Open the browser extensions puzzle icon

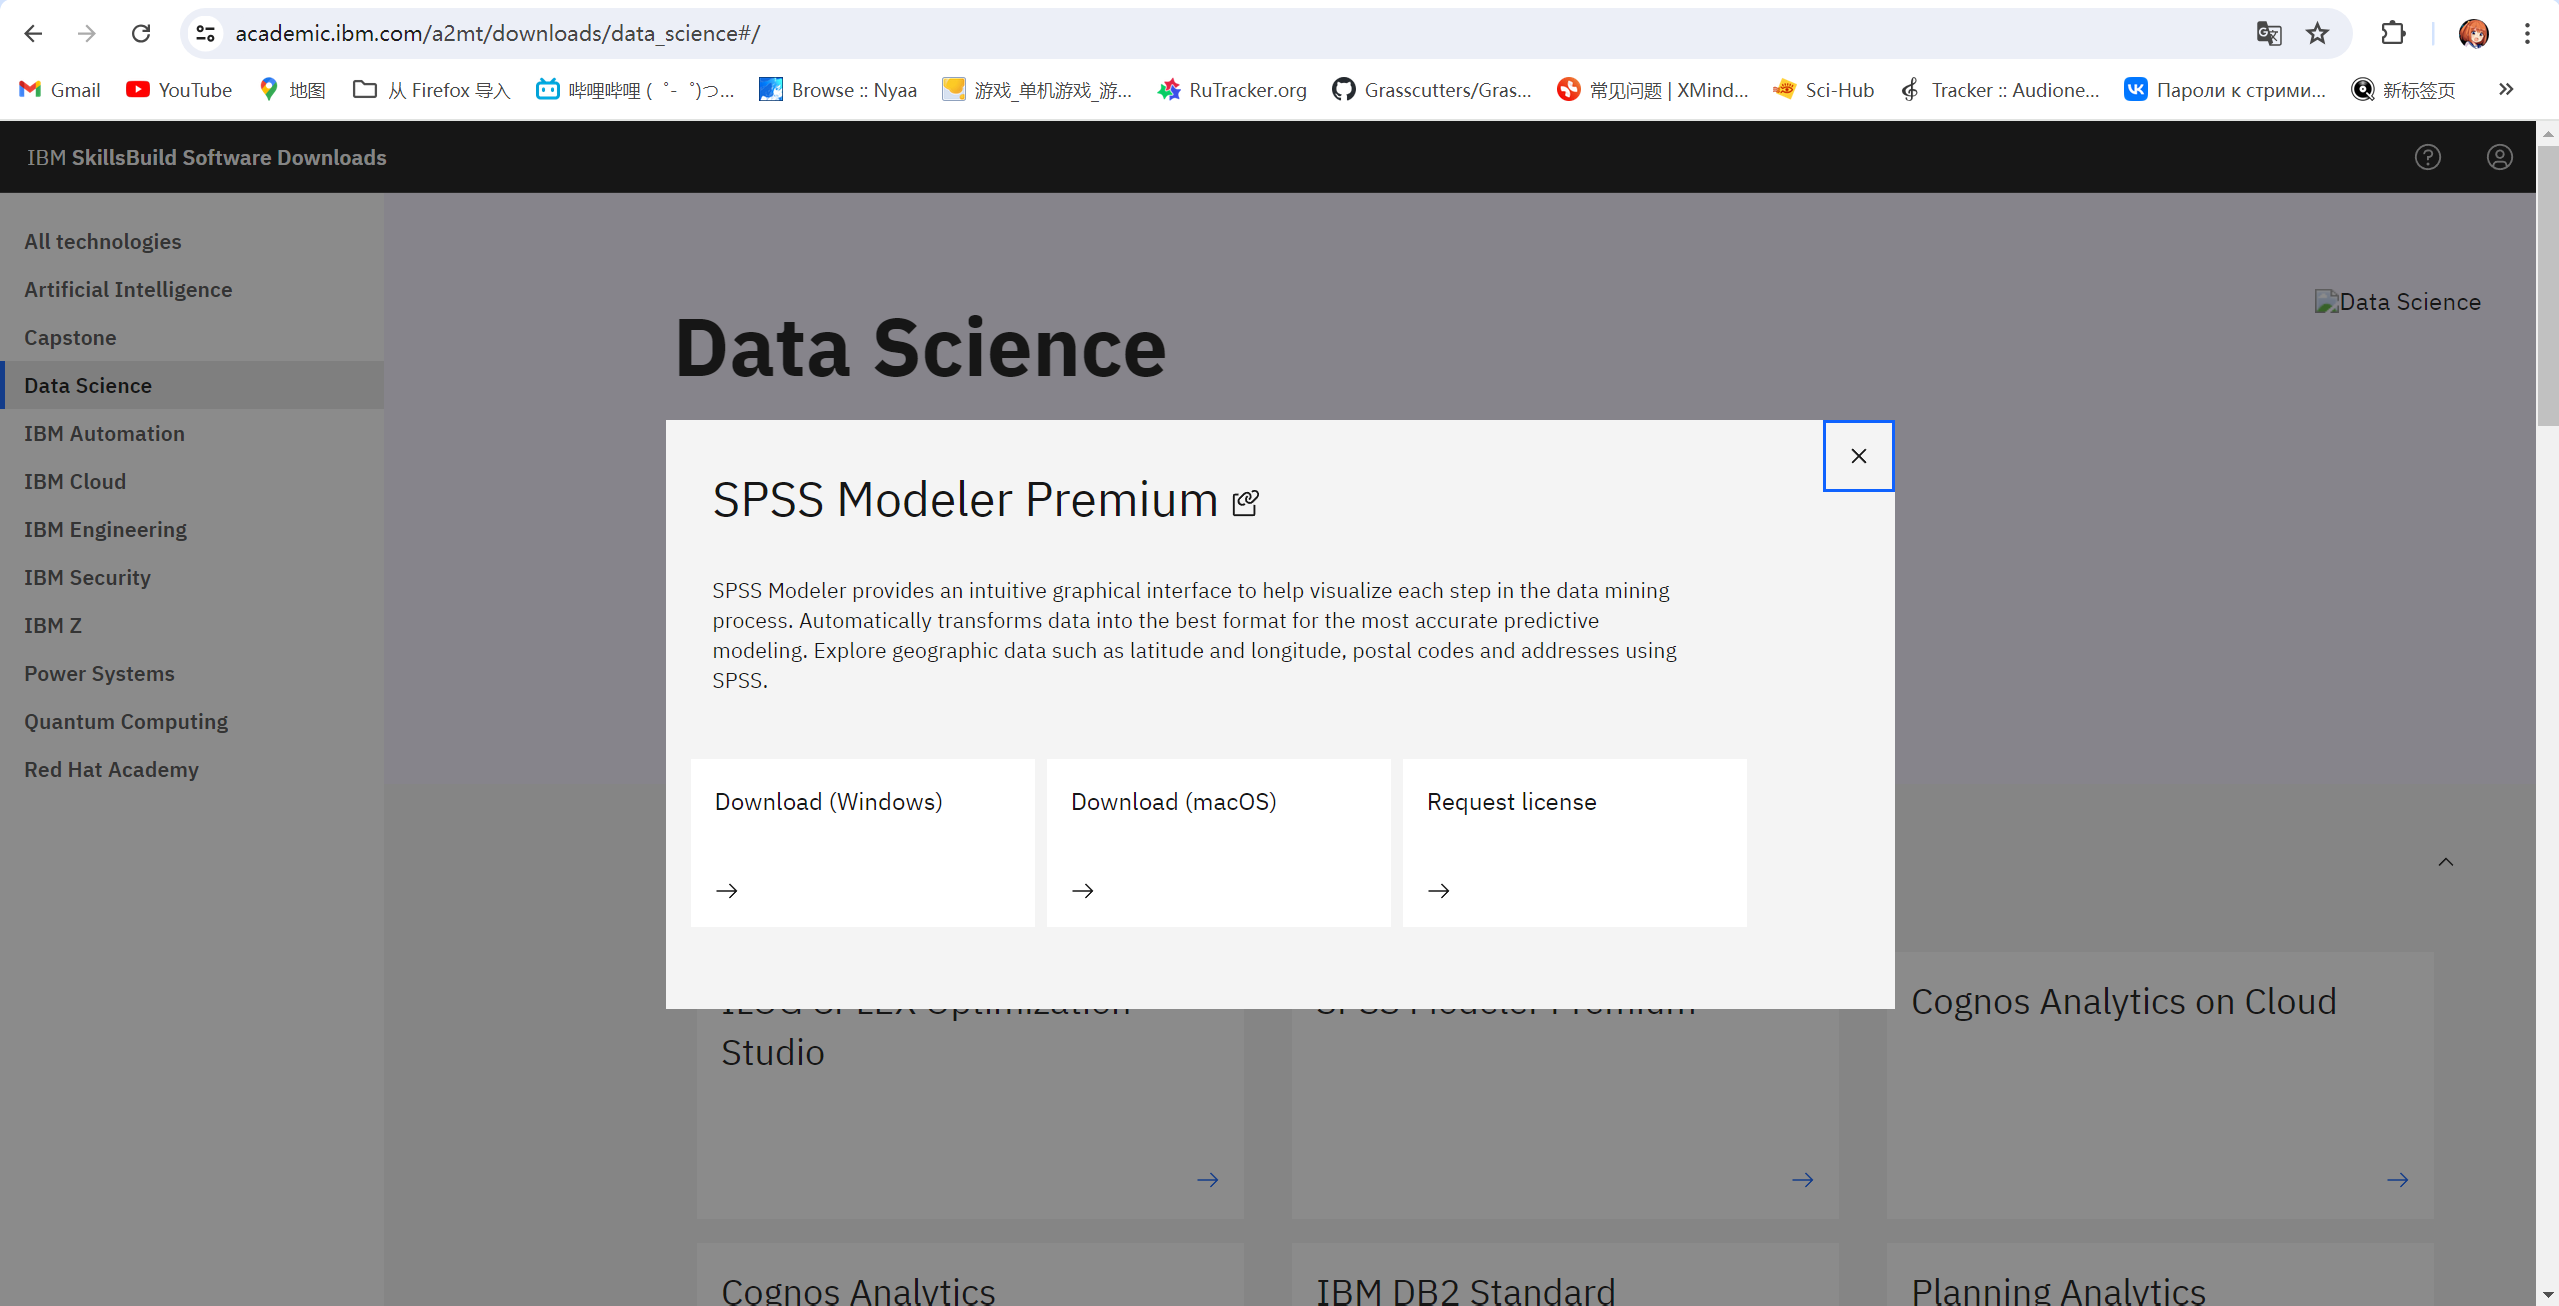click(x=2393, y=33)
